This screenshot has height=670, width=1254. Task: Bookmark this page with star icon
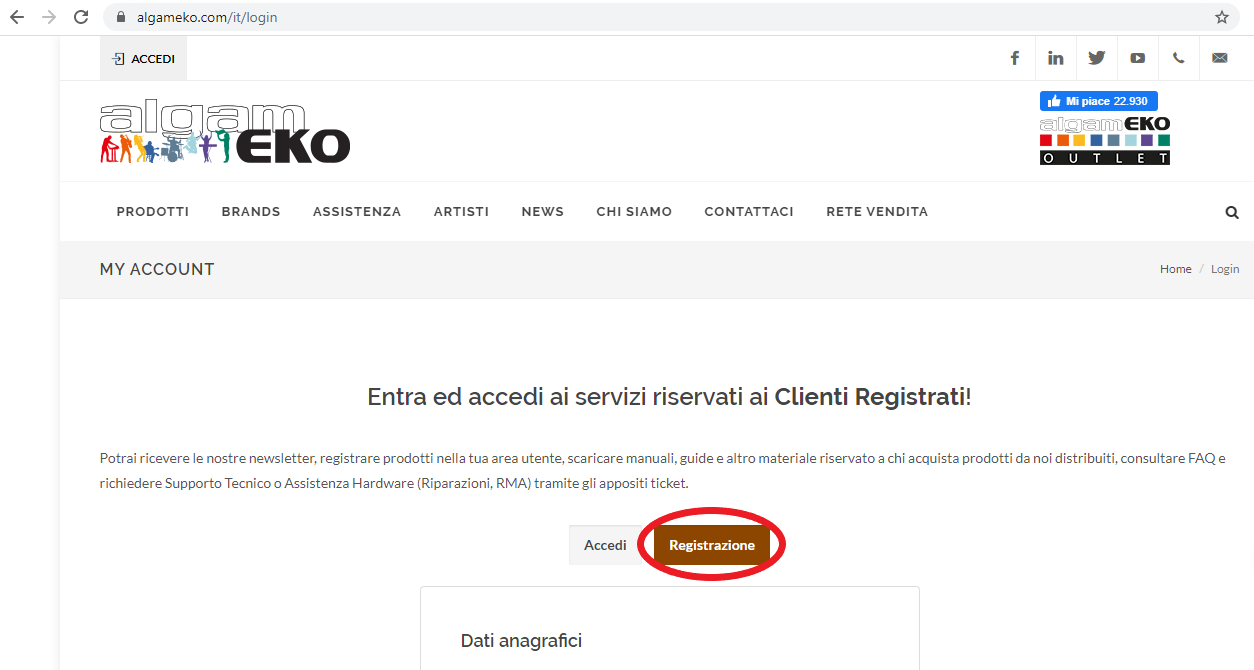coord(1222,17)
